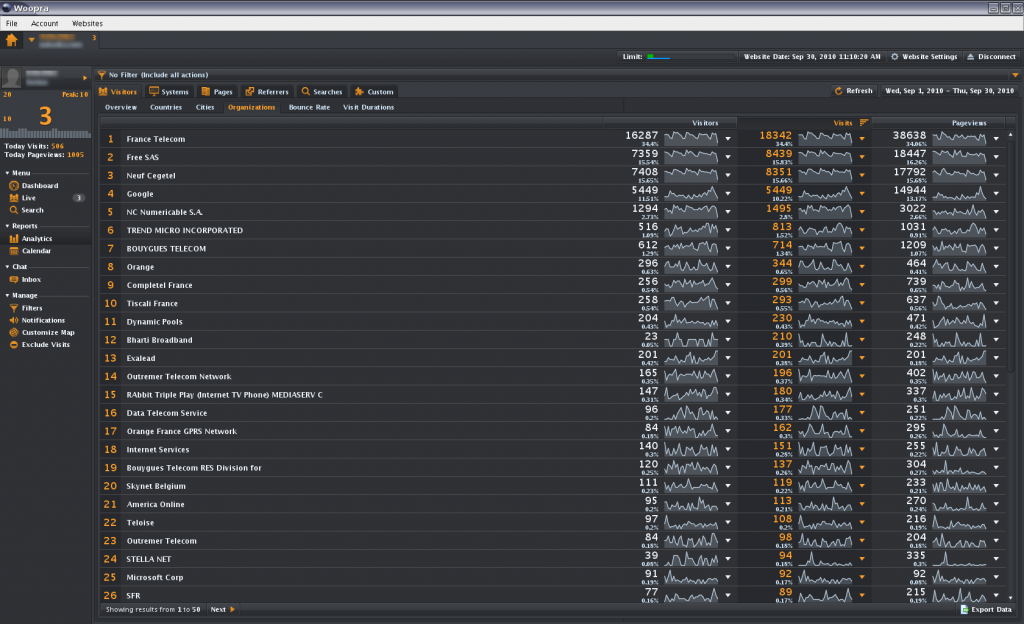Select the Outremer Telecom Network row
This screenshot has height=624, width=1024.
click(554, 377)
